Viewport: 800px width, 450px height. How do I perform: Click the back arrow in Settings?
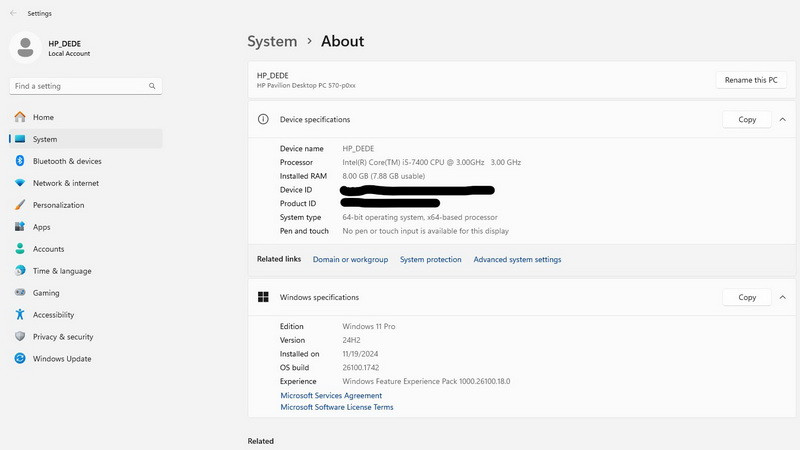tap(13, 13)
